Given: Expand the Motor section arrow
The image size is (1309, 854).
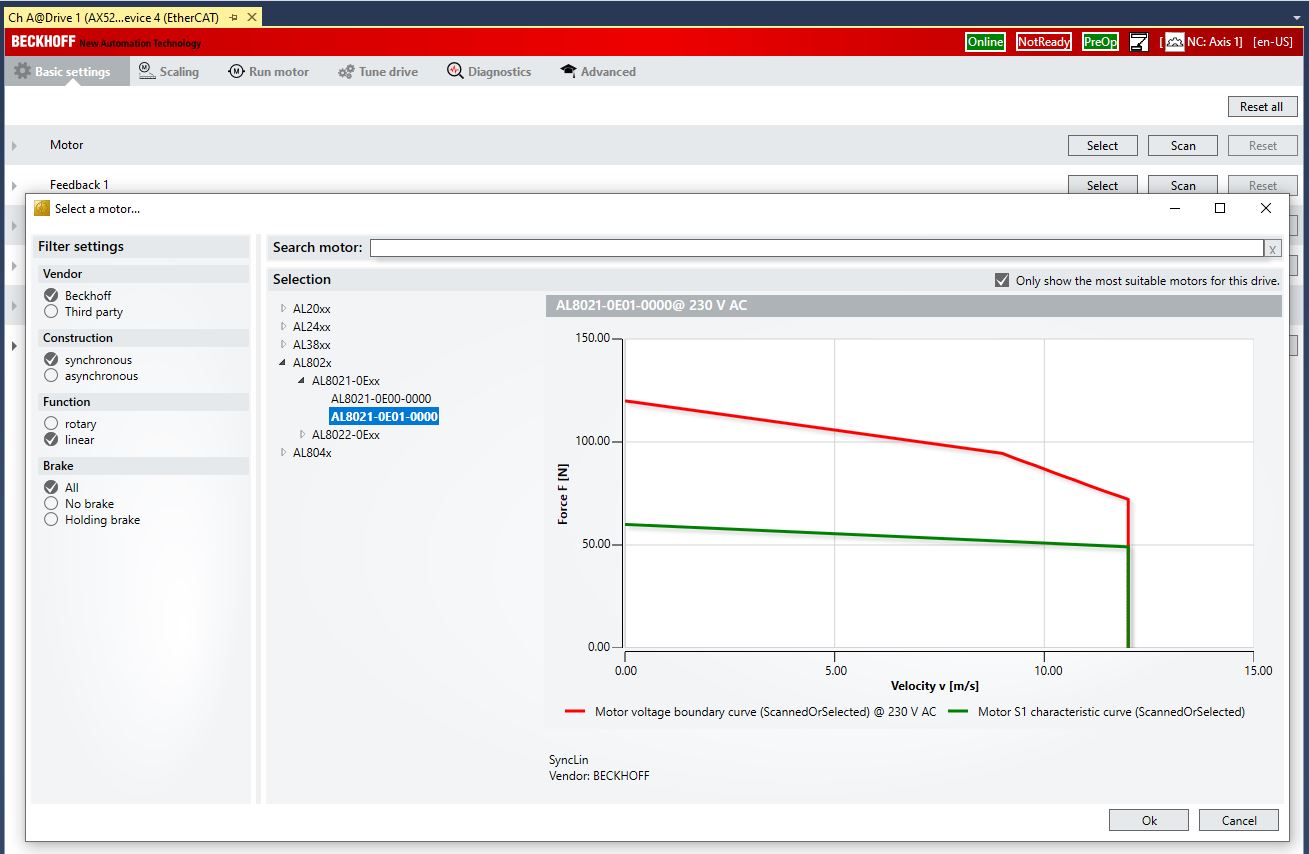Looking at the screenshot, I should [14, 146].
